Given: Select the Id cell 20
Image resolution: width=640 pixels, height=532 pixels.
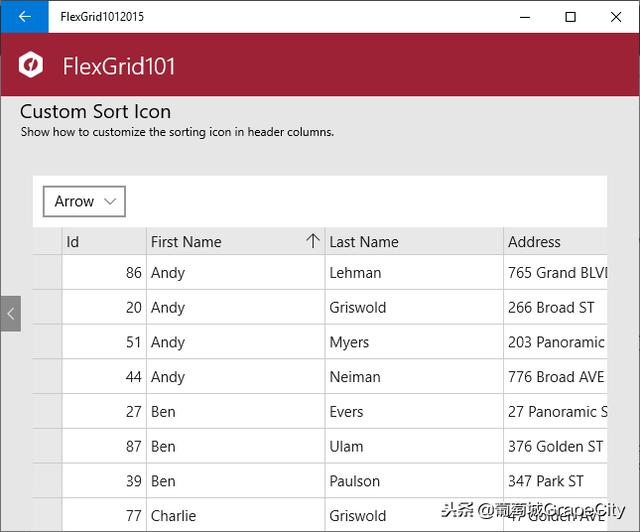Looking at the screenshot, I should click(104, 307).
